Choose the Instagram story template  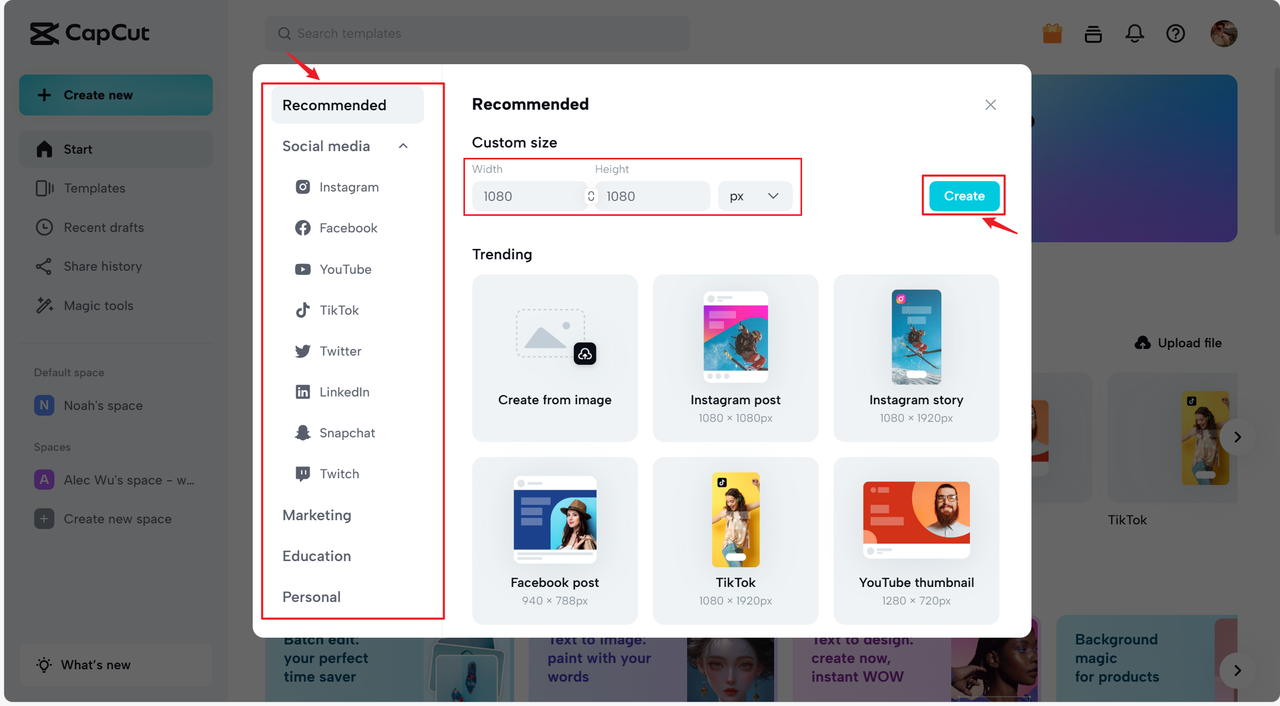click(916, 358)
